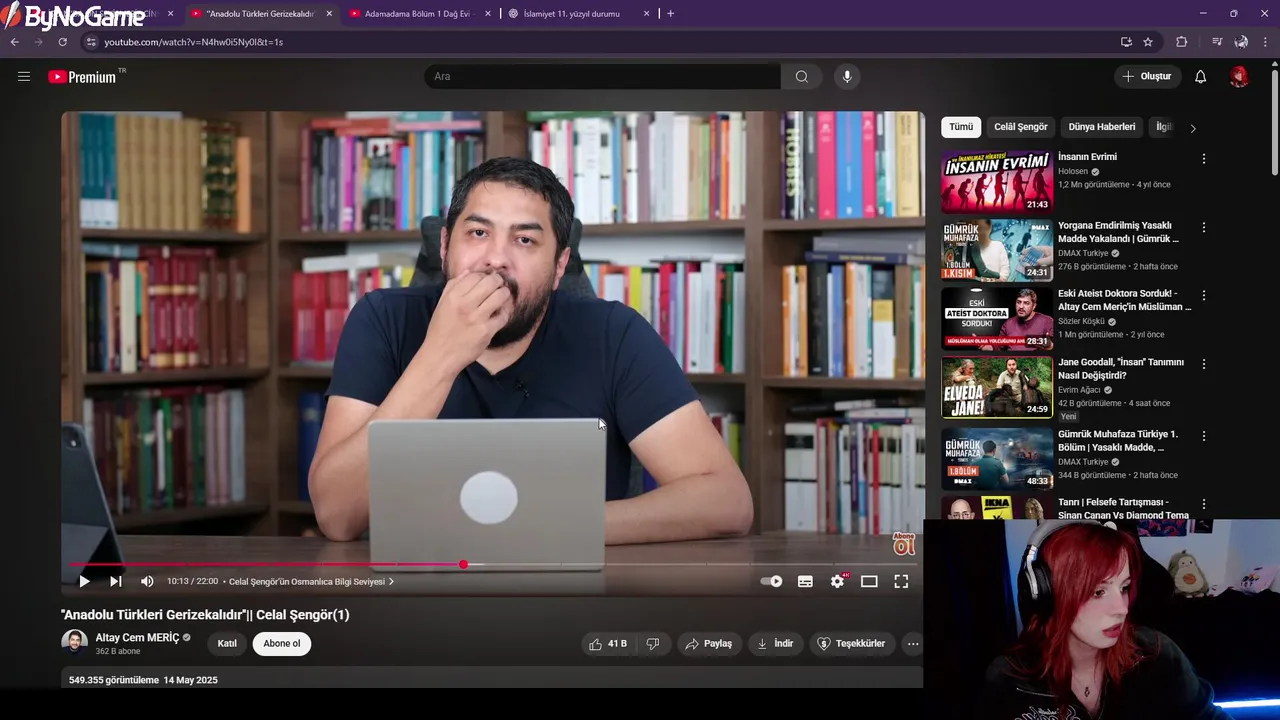Open the install/cast icon in address bar
The image size is (1280, 720).
pos(1126,42)
